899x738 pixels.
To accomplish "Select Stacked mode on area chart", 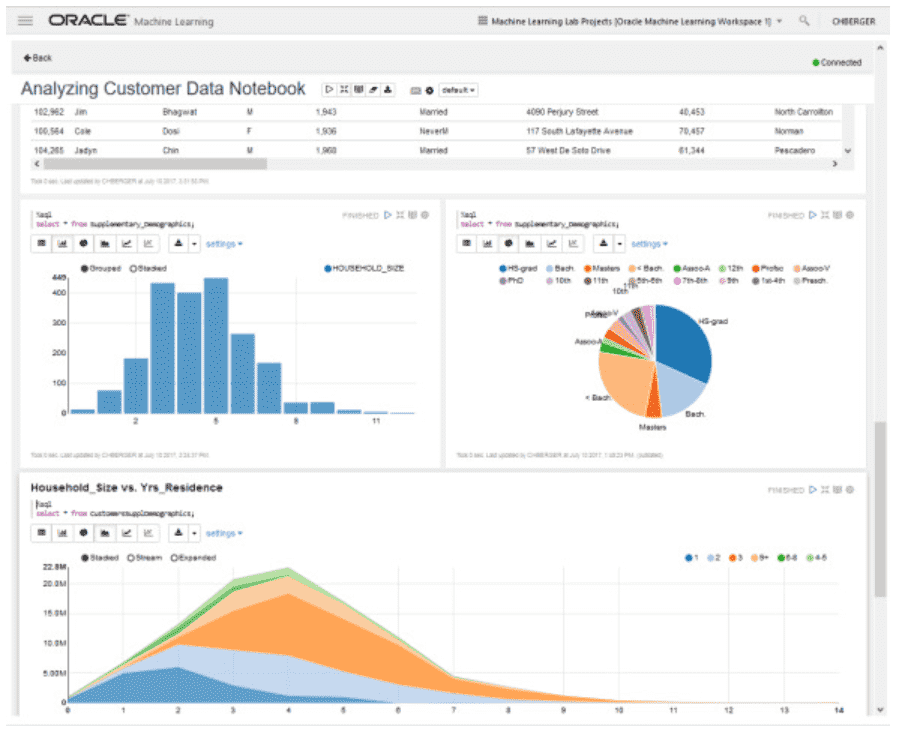I will tap(100, 558).
